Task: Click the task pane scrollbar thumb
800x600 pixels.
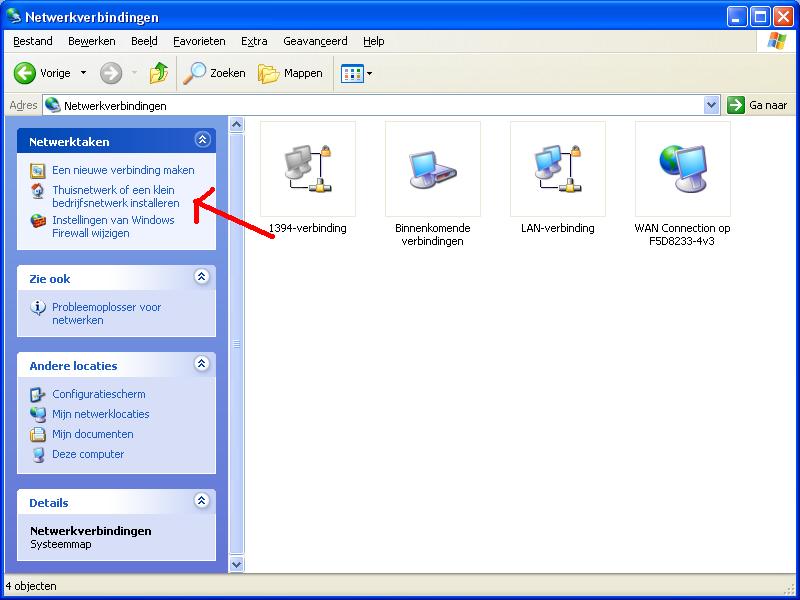Action: click(x=236, y=343)
